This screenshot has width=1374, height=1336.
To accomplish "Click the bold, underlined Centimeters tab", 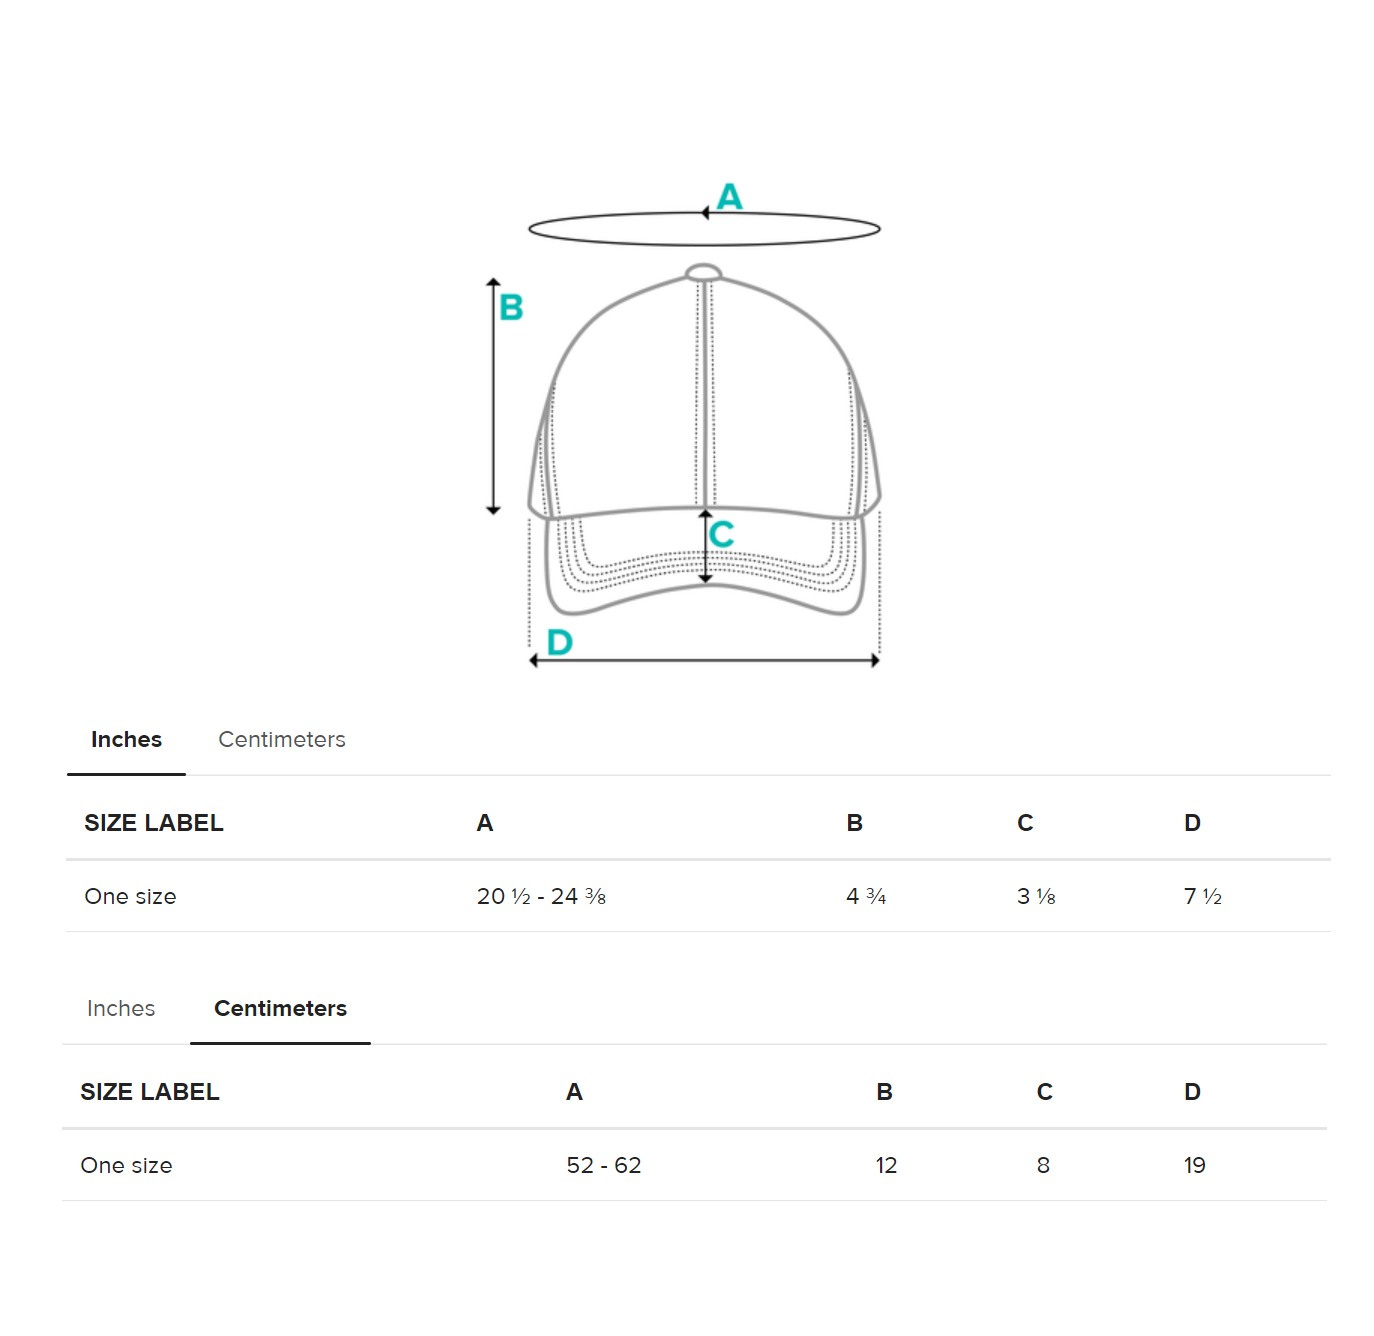I will pyautogui.click(x=280, y=1009).
